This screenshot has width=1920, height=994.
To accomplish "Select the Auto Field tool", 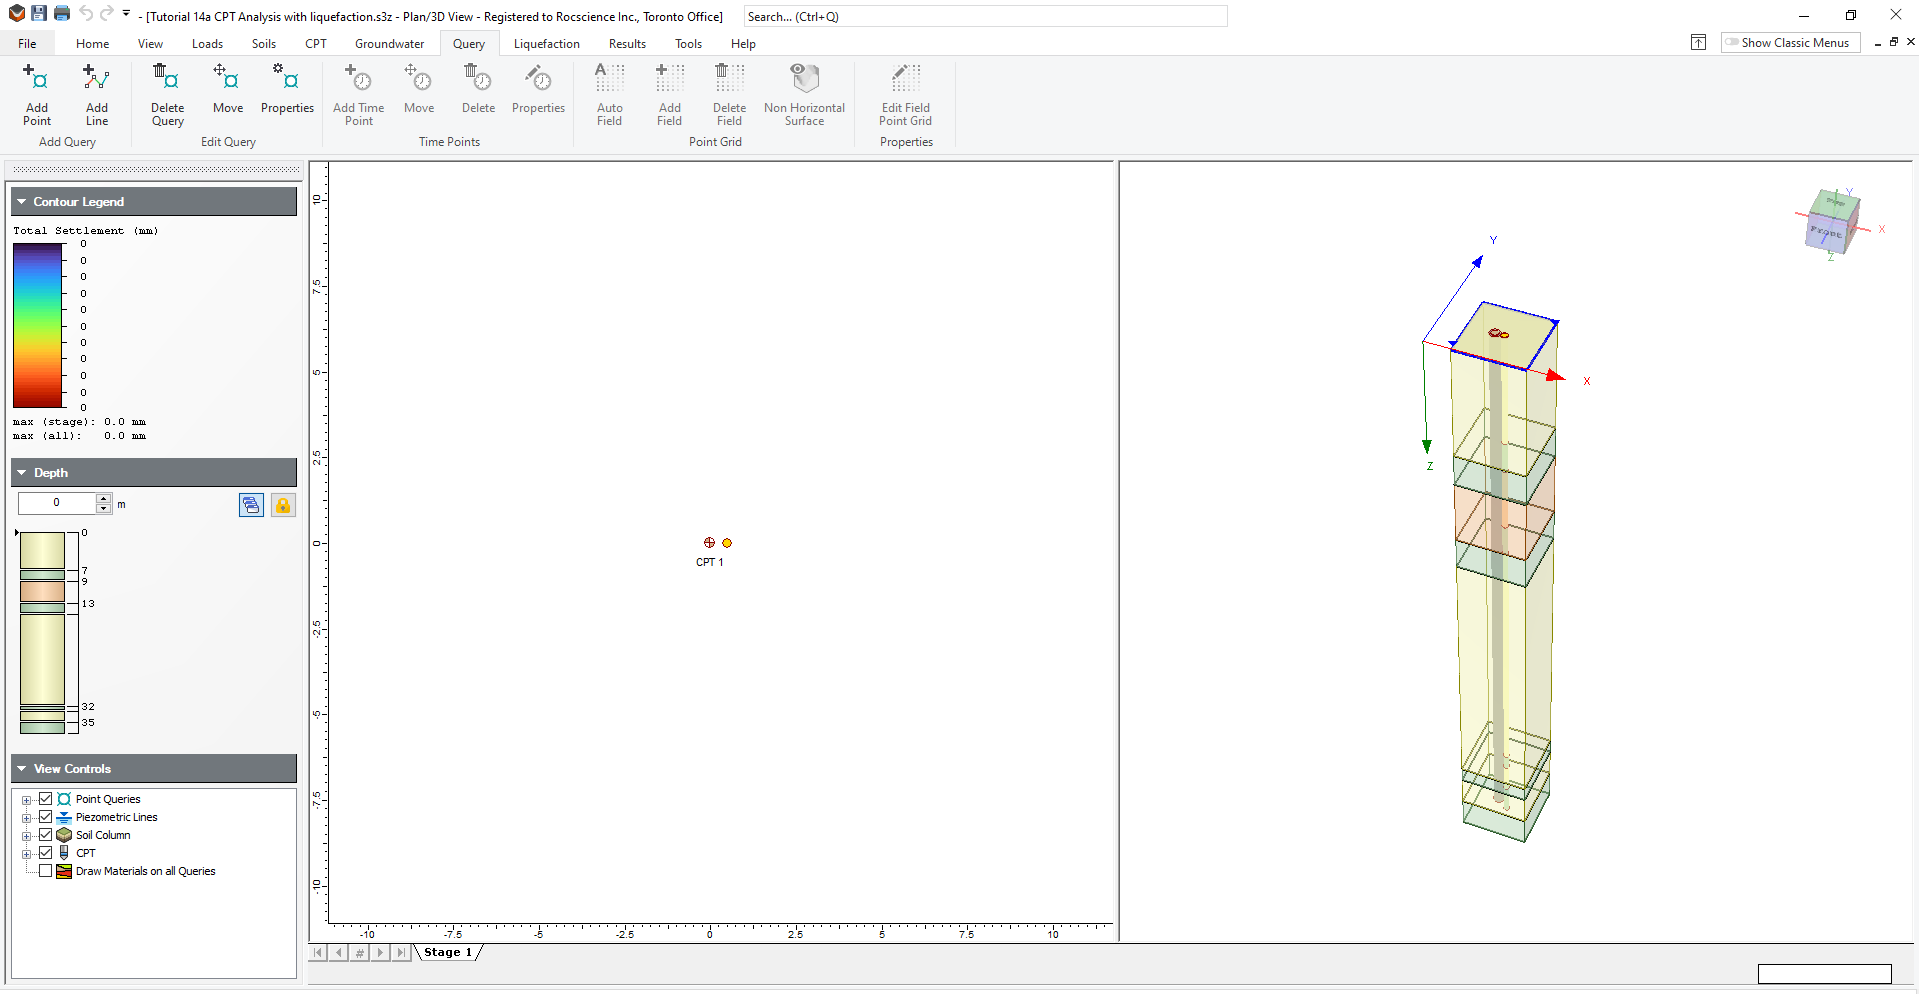I will pos(609,95).
